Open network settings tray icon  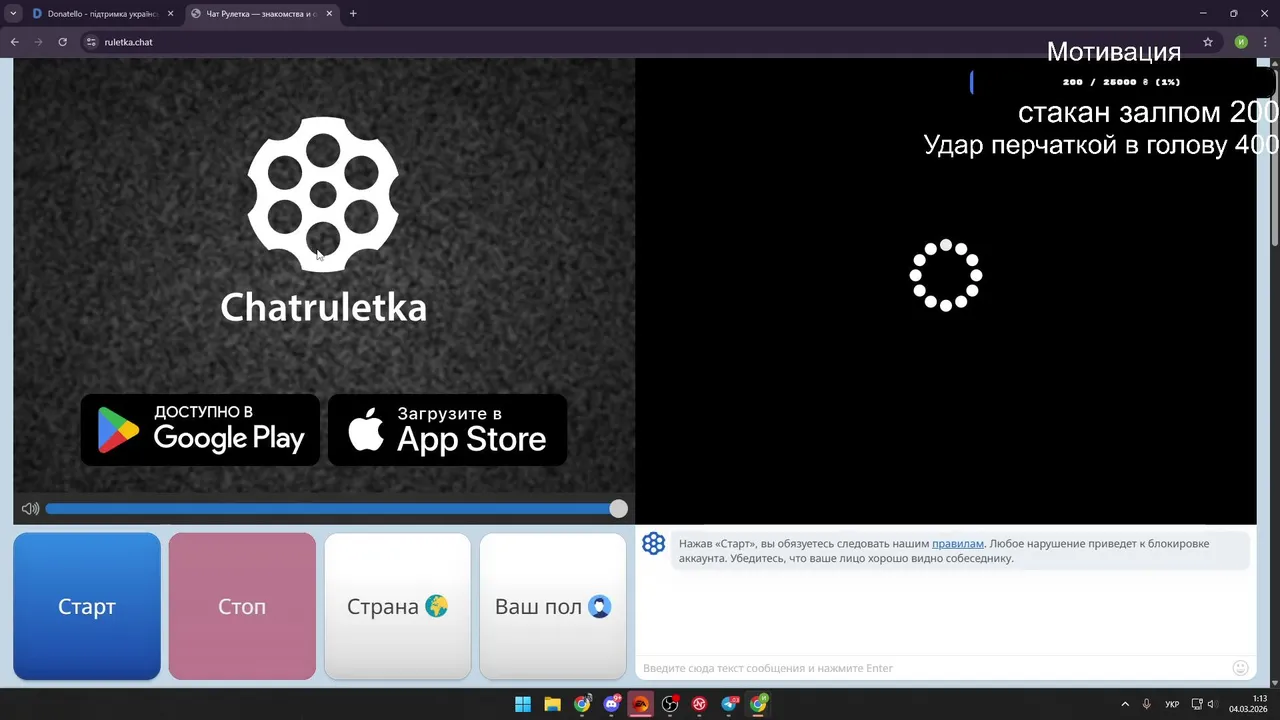point(1197,704)
